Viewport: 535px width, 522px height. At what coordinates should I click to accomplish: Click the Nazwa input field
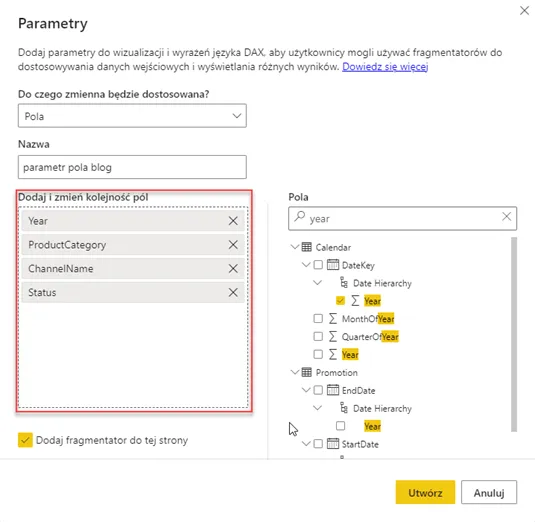132,167
